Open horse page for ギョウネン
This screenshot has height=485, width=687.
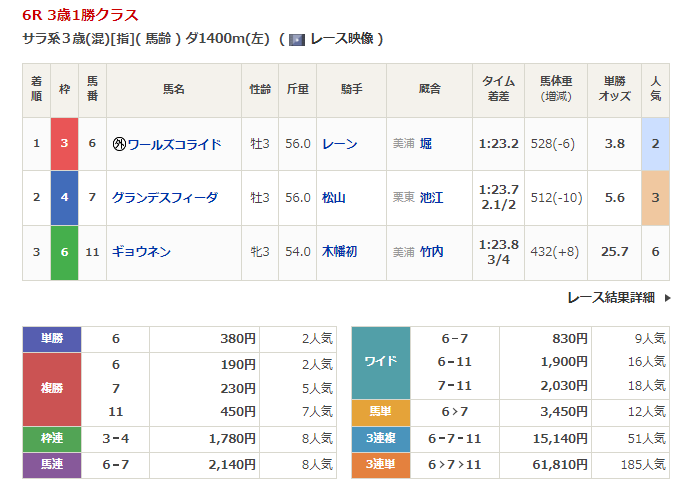tap(141, 251)
